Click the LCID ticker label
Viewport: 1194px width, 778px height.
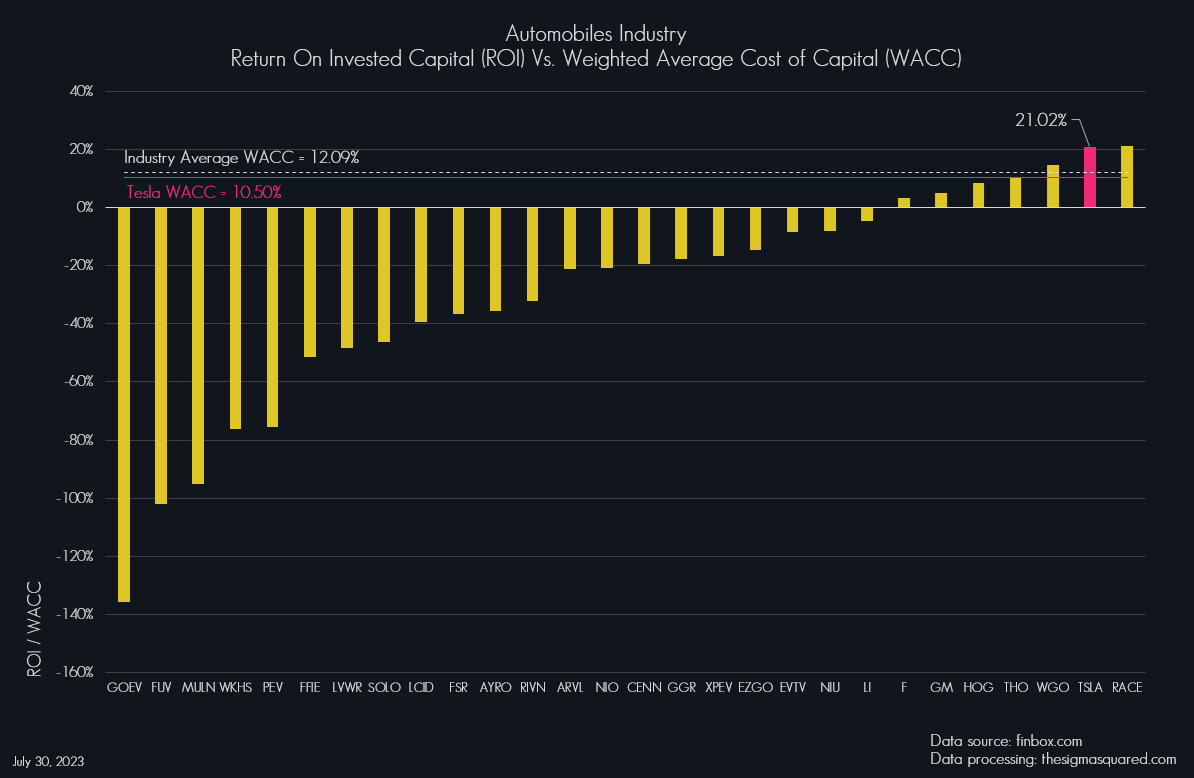click(421, 688)
